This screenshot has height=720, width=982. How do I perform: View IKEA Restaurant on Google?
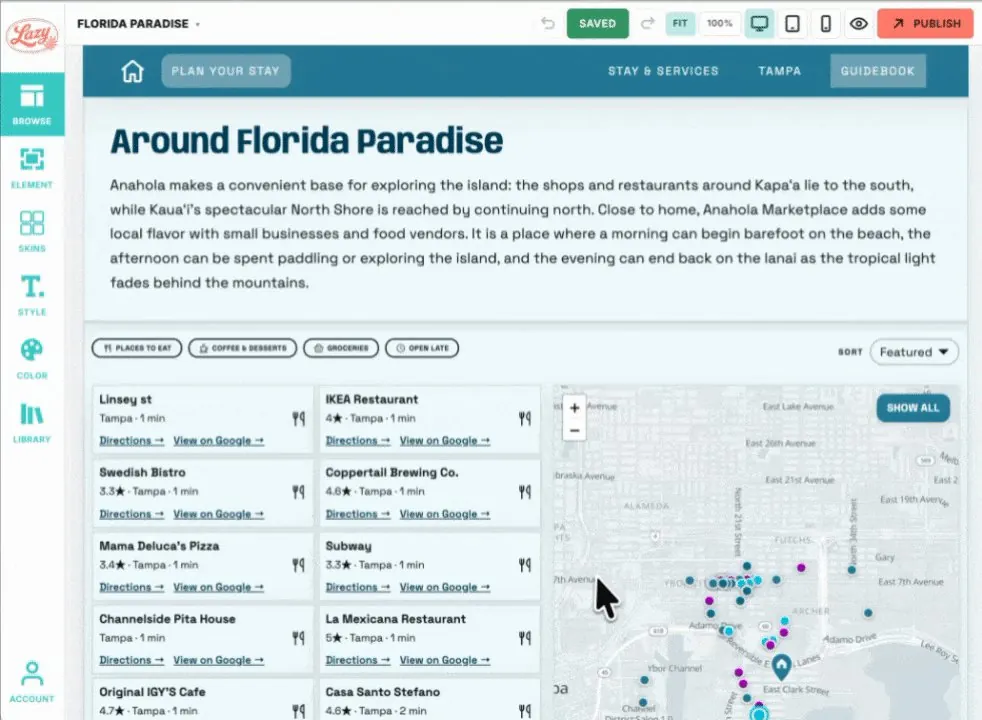coord(445,441)
